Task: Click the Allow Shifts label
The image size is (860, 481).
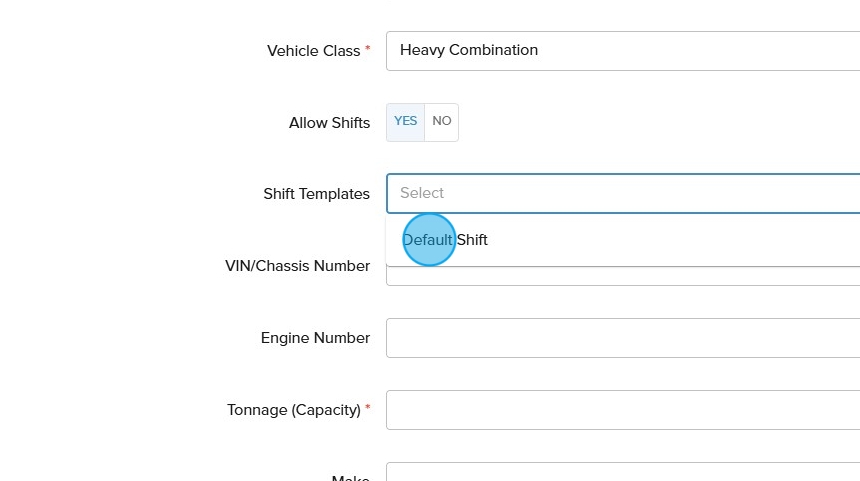Action: pos(329,123)
